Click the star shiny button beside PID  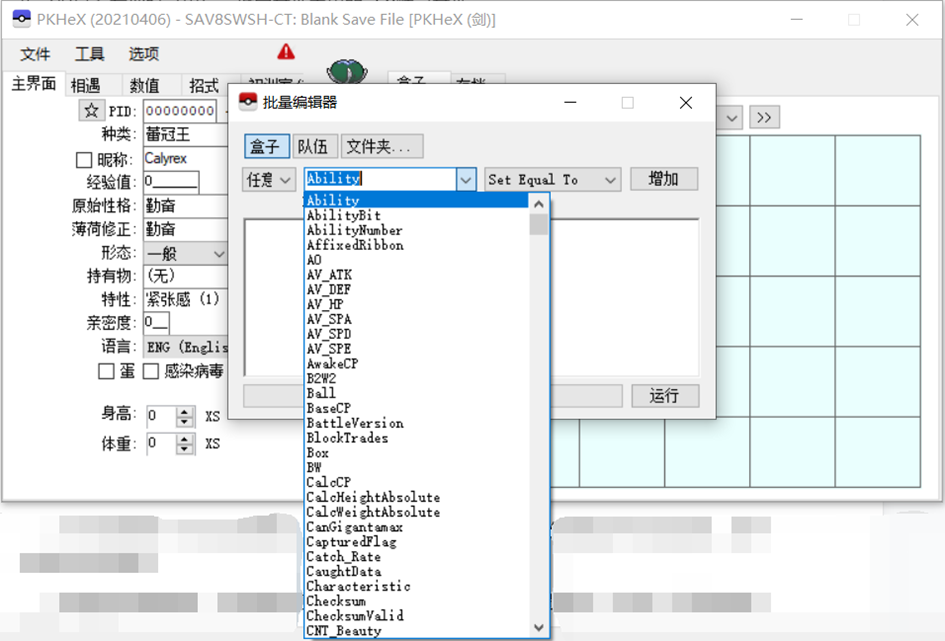click(x=91, y=110)
